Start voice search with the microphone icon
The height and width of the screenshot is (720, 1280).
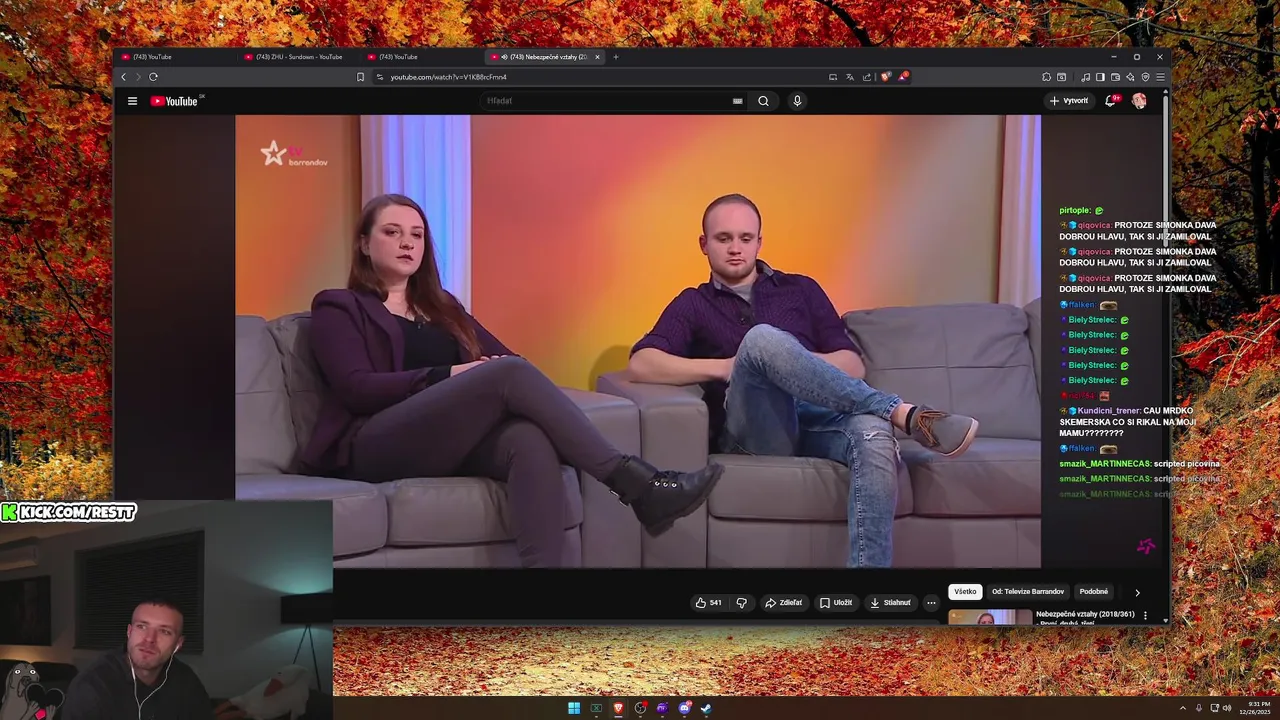coord(797,101)
